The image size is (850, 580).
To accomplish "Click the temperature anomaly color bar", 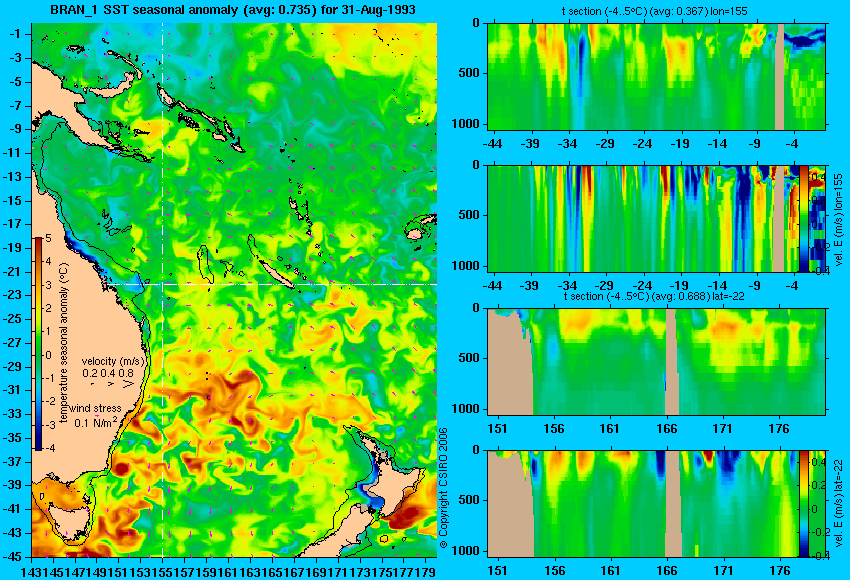I will click(39, 344).
